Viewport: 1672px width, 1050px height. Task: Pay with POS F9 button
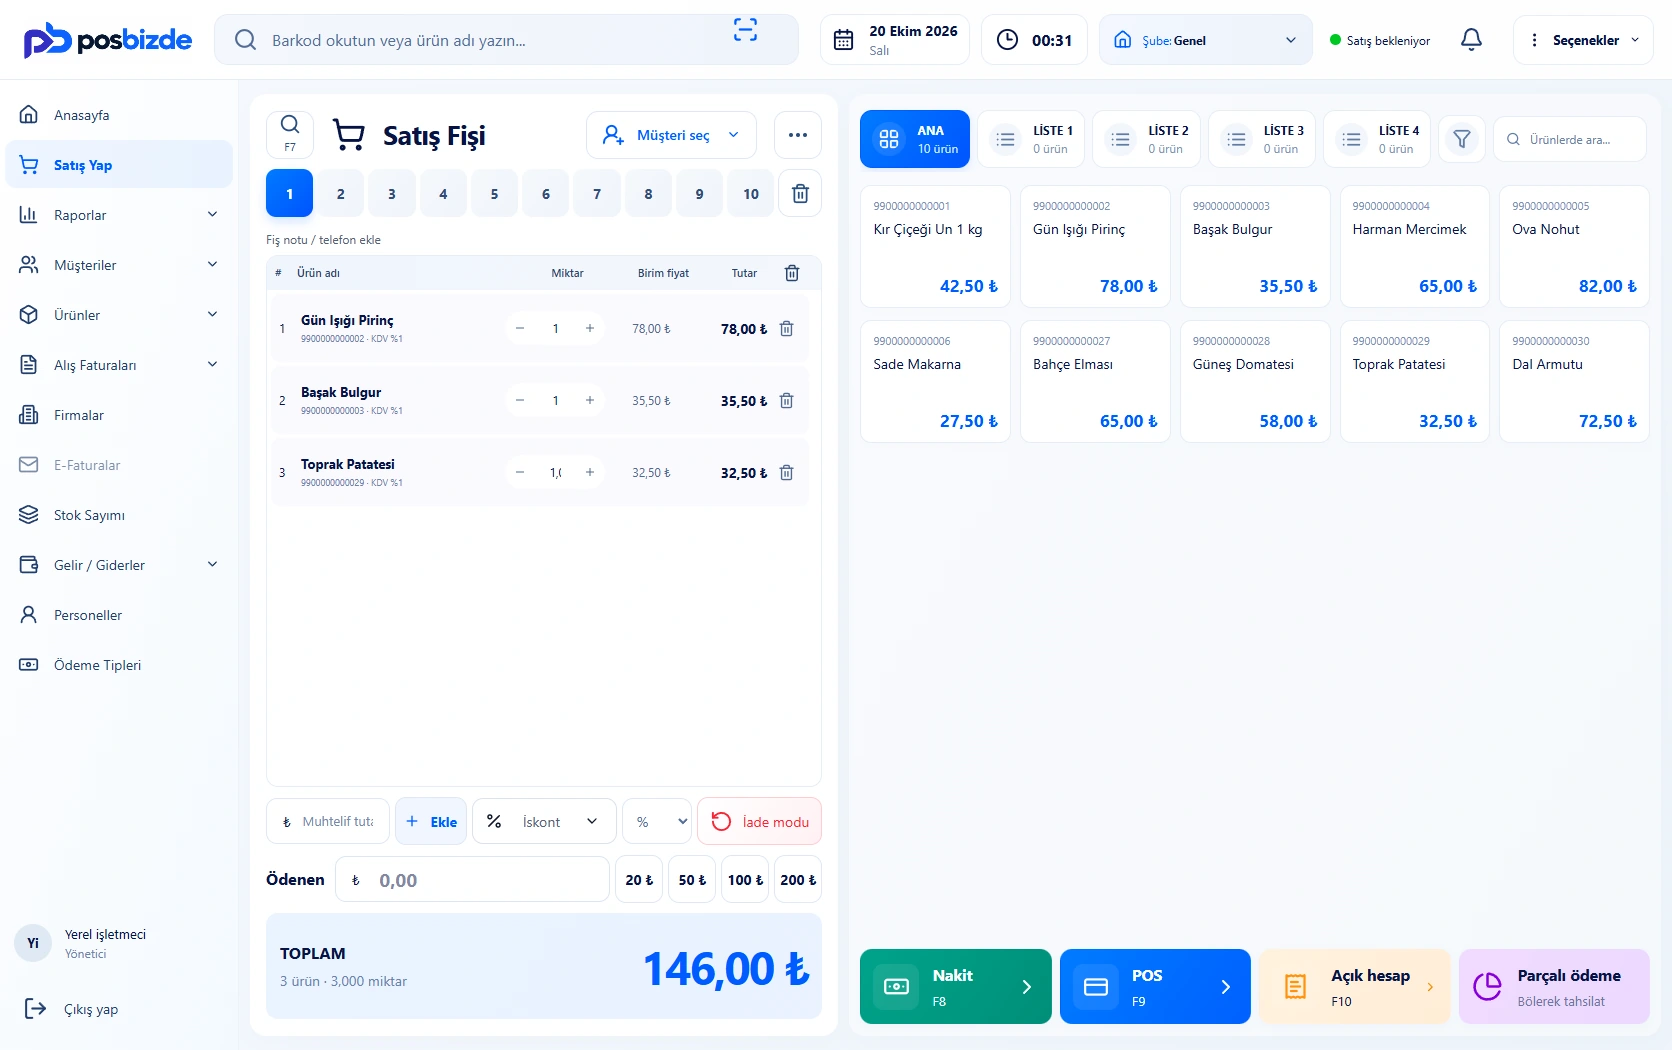1155,986
